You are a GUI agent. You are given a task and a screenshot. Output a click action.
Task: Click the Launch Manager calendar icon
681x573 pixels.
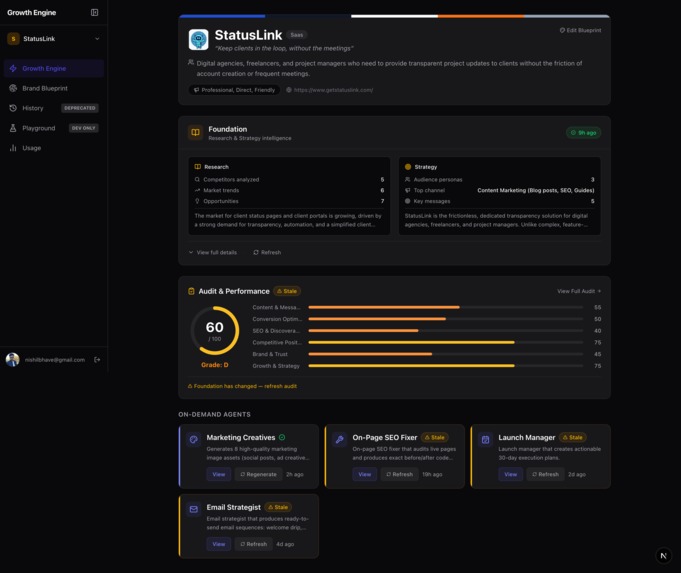click(x=486, y=439)
